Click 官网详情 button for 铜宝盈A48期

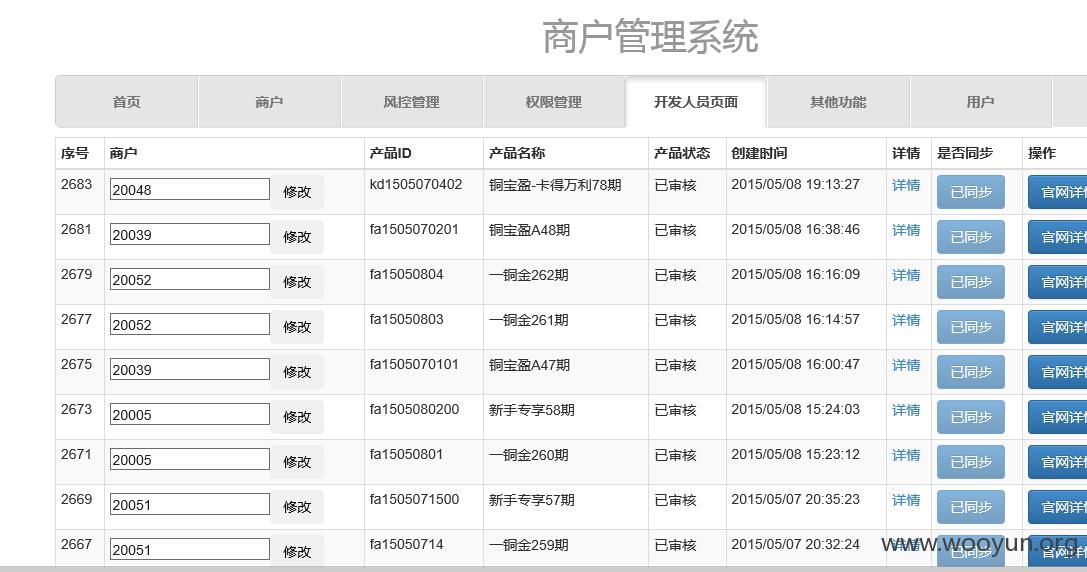1058,237
